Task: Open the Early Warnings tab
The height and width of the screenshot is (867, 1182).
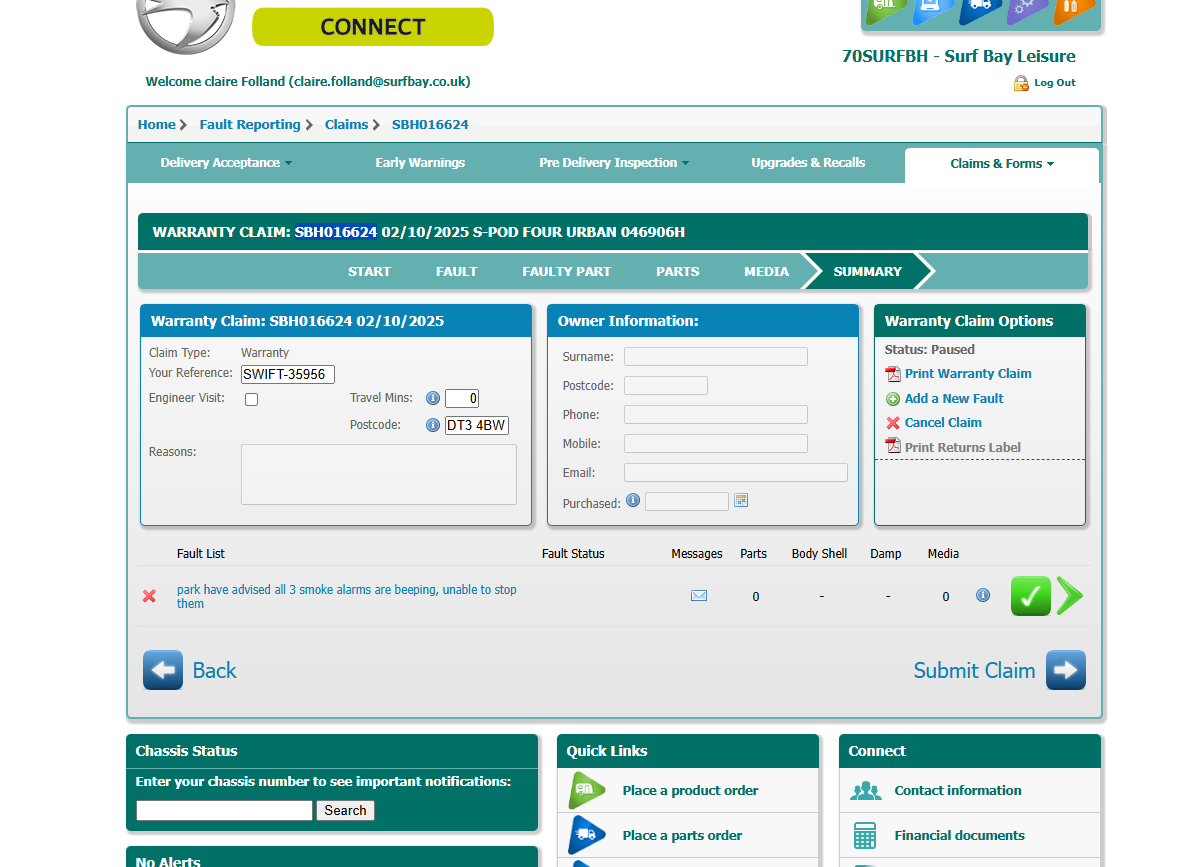Action: (420, 163)
